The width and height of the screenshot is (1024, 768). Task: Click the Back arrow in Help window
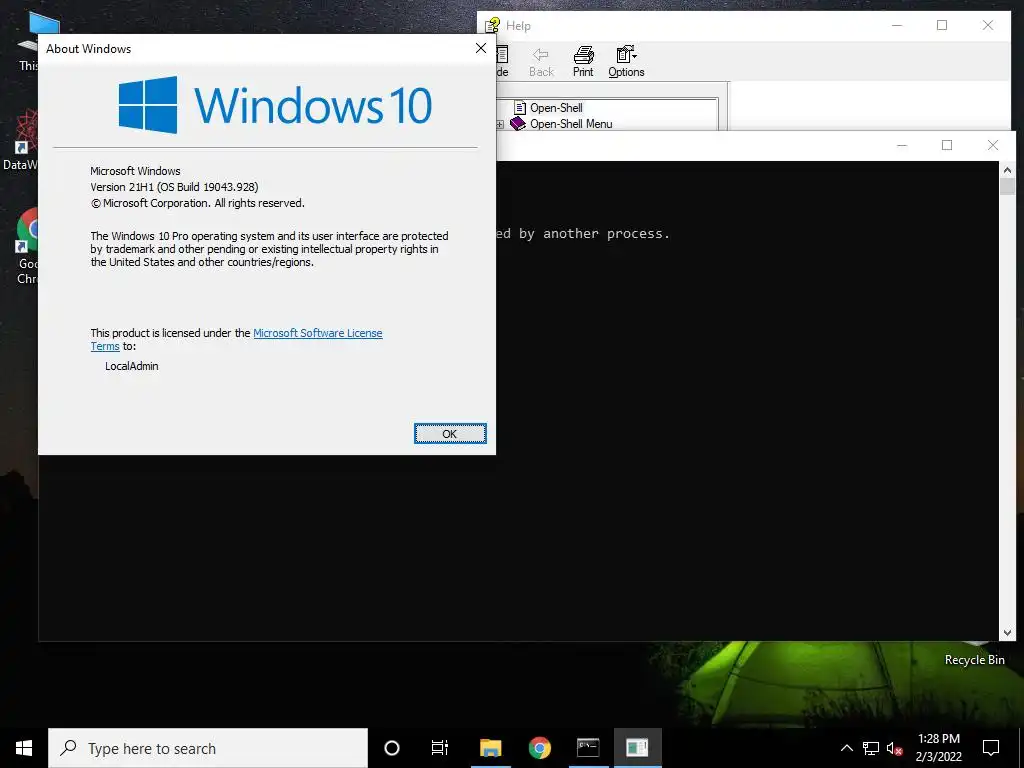tap(541, 62)
